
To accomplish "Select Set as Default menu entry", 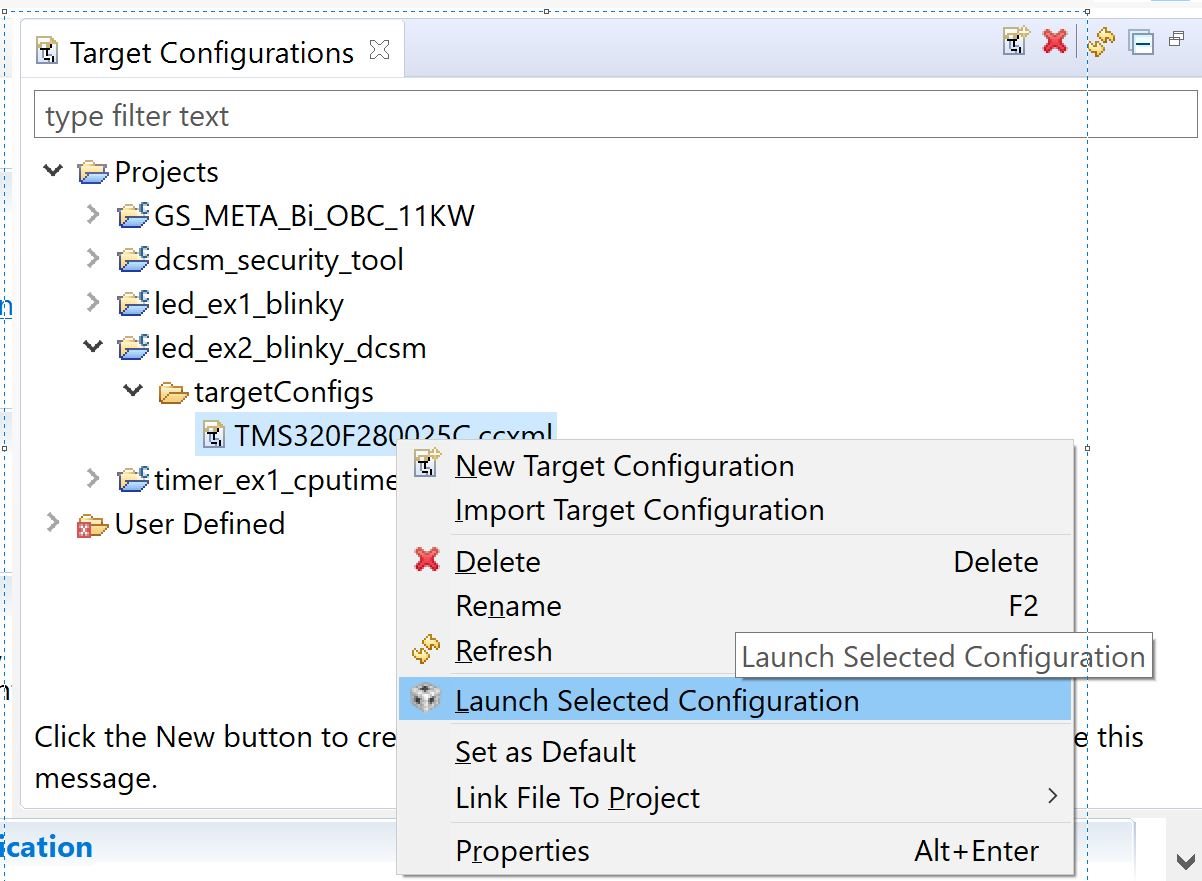I will (x=545, y=752).
